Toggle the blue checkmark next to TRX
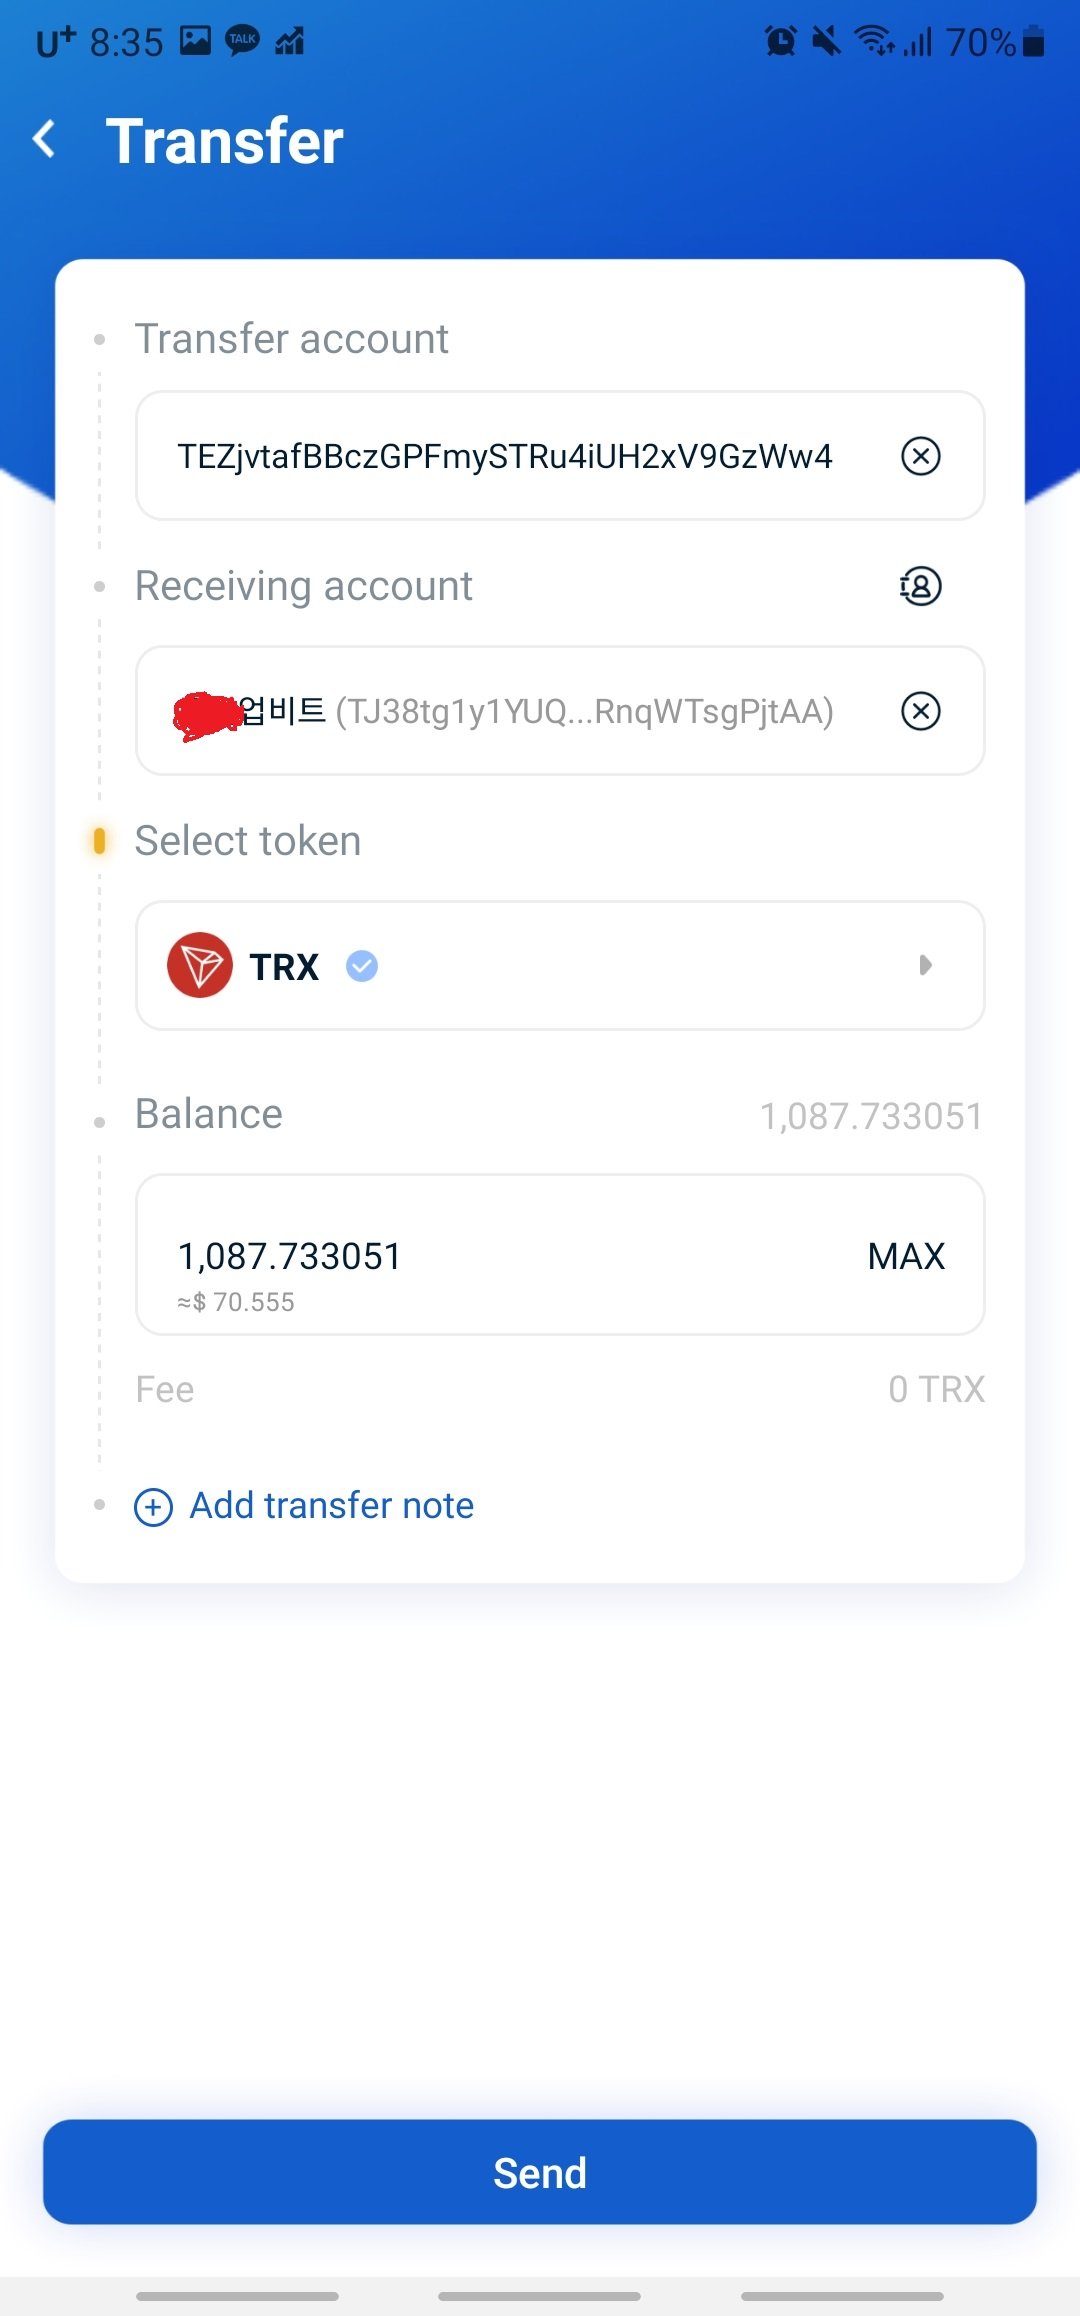Image resolution: width=1080 pixels, height=2316 pixels. pos(361,965)
